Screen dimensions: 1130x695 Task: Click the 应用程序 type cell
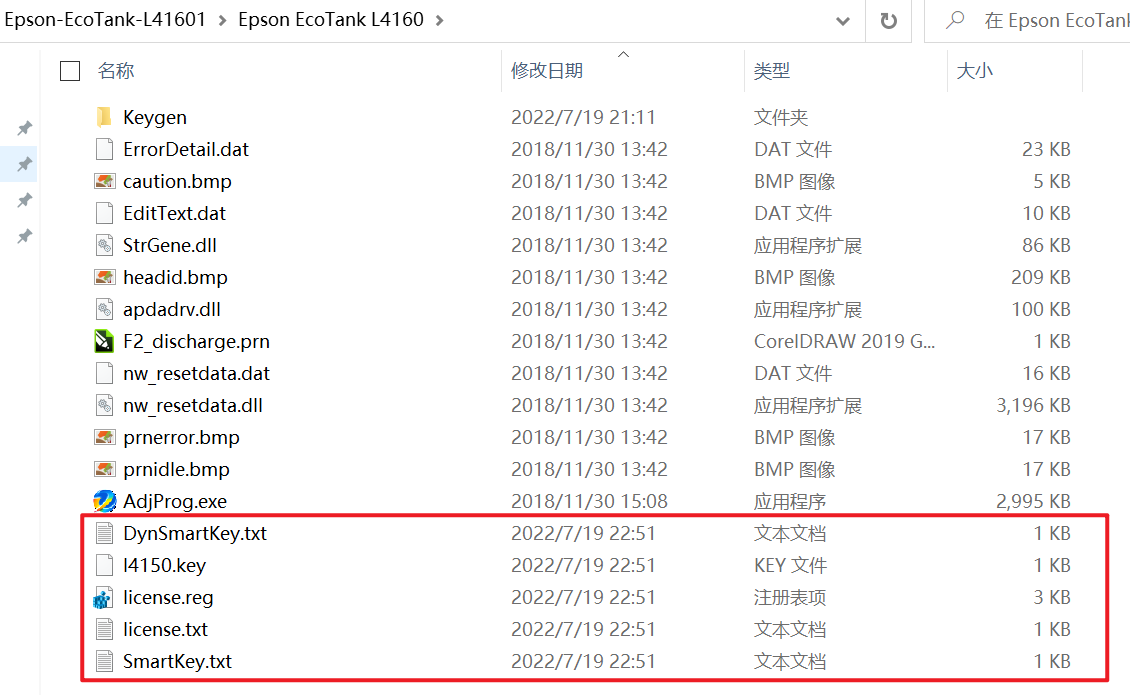point(790,501)
